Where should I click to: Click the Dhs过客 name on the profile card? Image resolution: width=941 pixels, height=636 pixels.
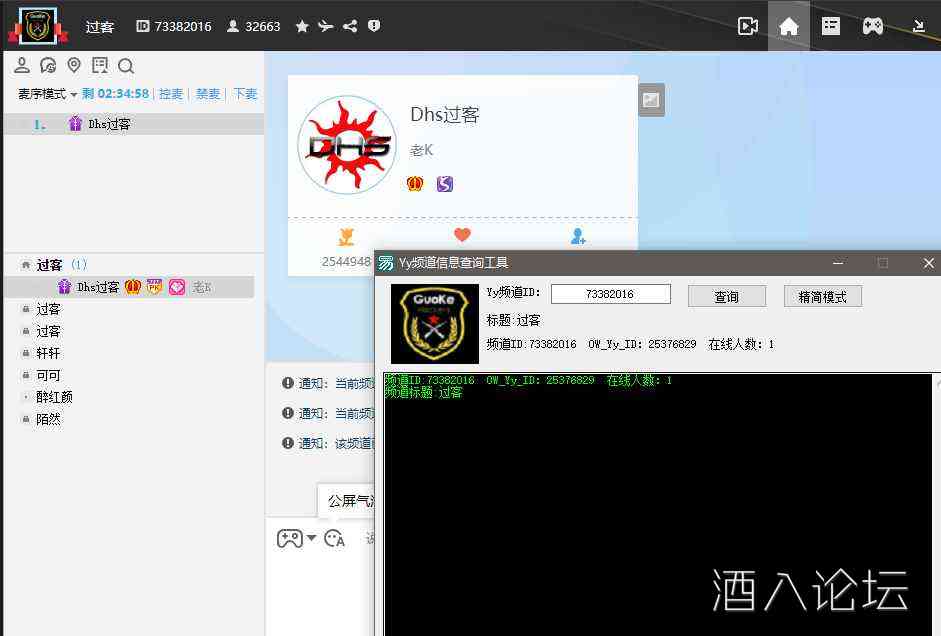pos(445,114)
